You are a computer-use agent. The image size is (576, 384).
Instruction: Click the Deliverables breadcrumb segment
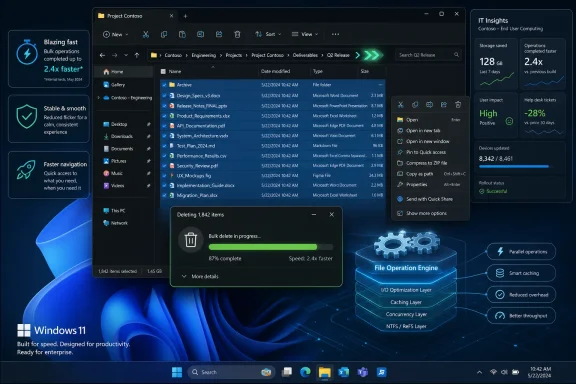(x=305, y=55)
